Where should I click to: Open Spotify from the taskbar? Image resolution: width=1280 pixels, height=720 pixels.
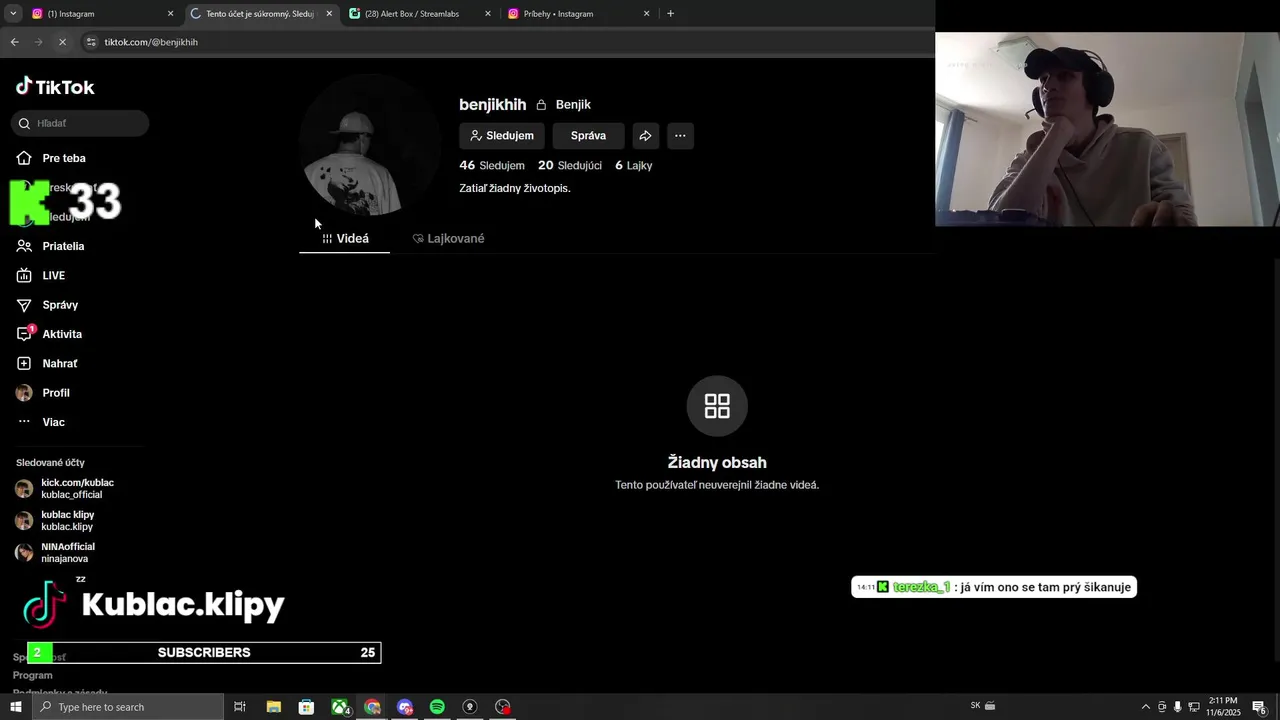point(437,707)
